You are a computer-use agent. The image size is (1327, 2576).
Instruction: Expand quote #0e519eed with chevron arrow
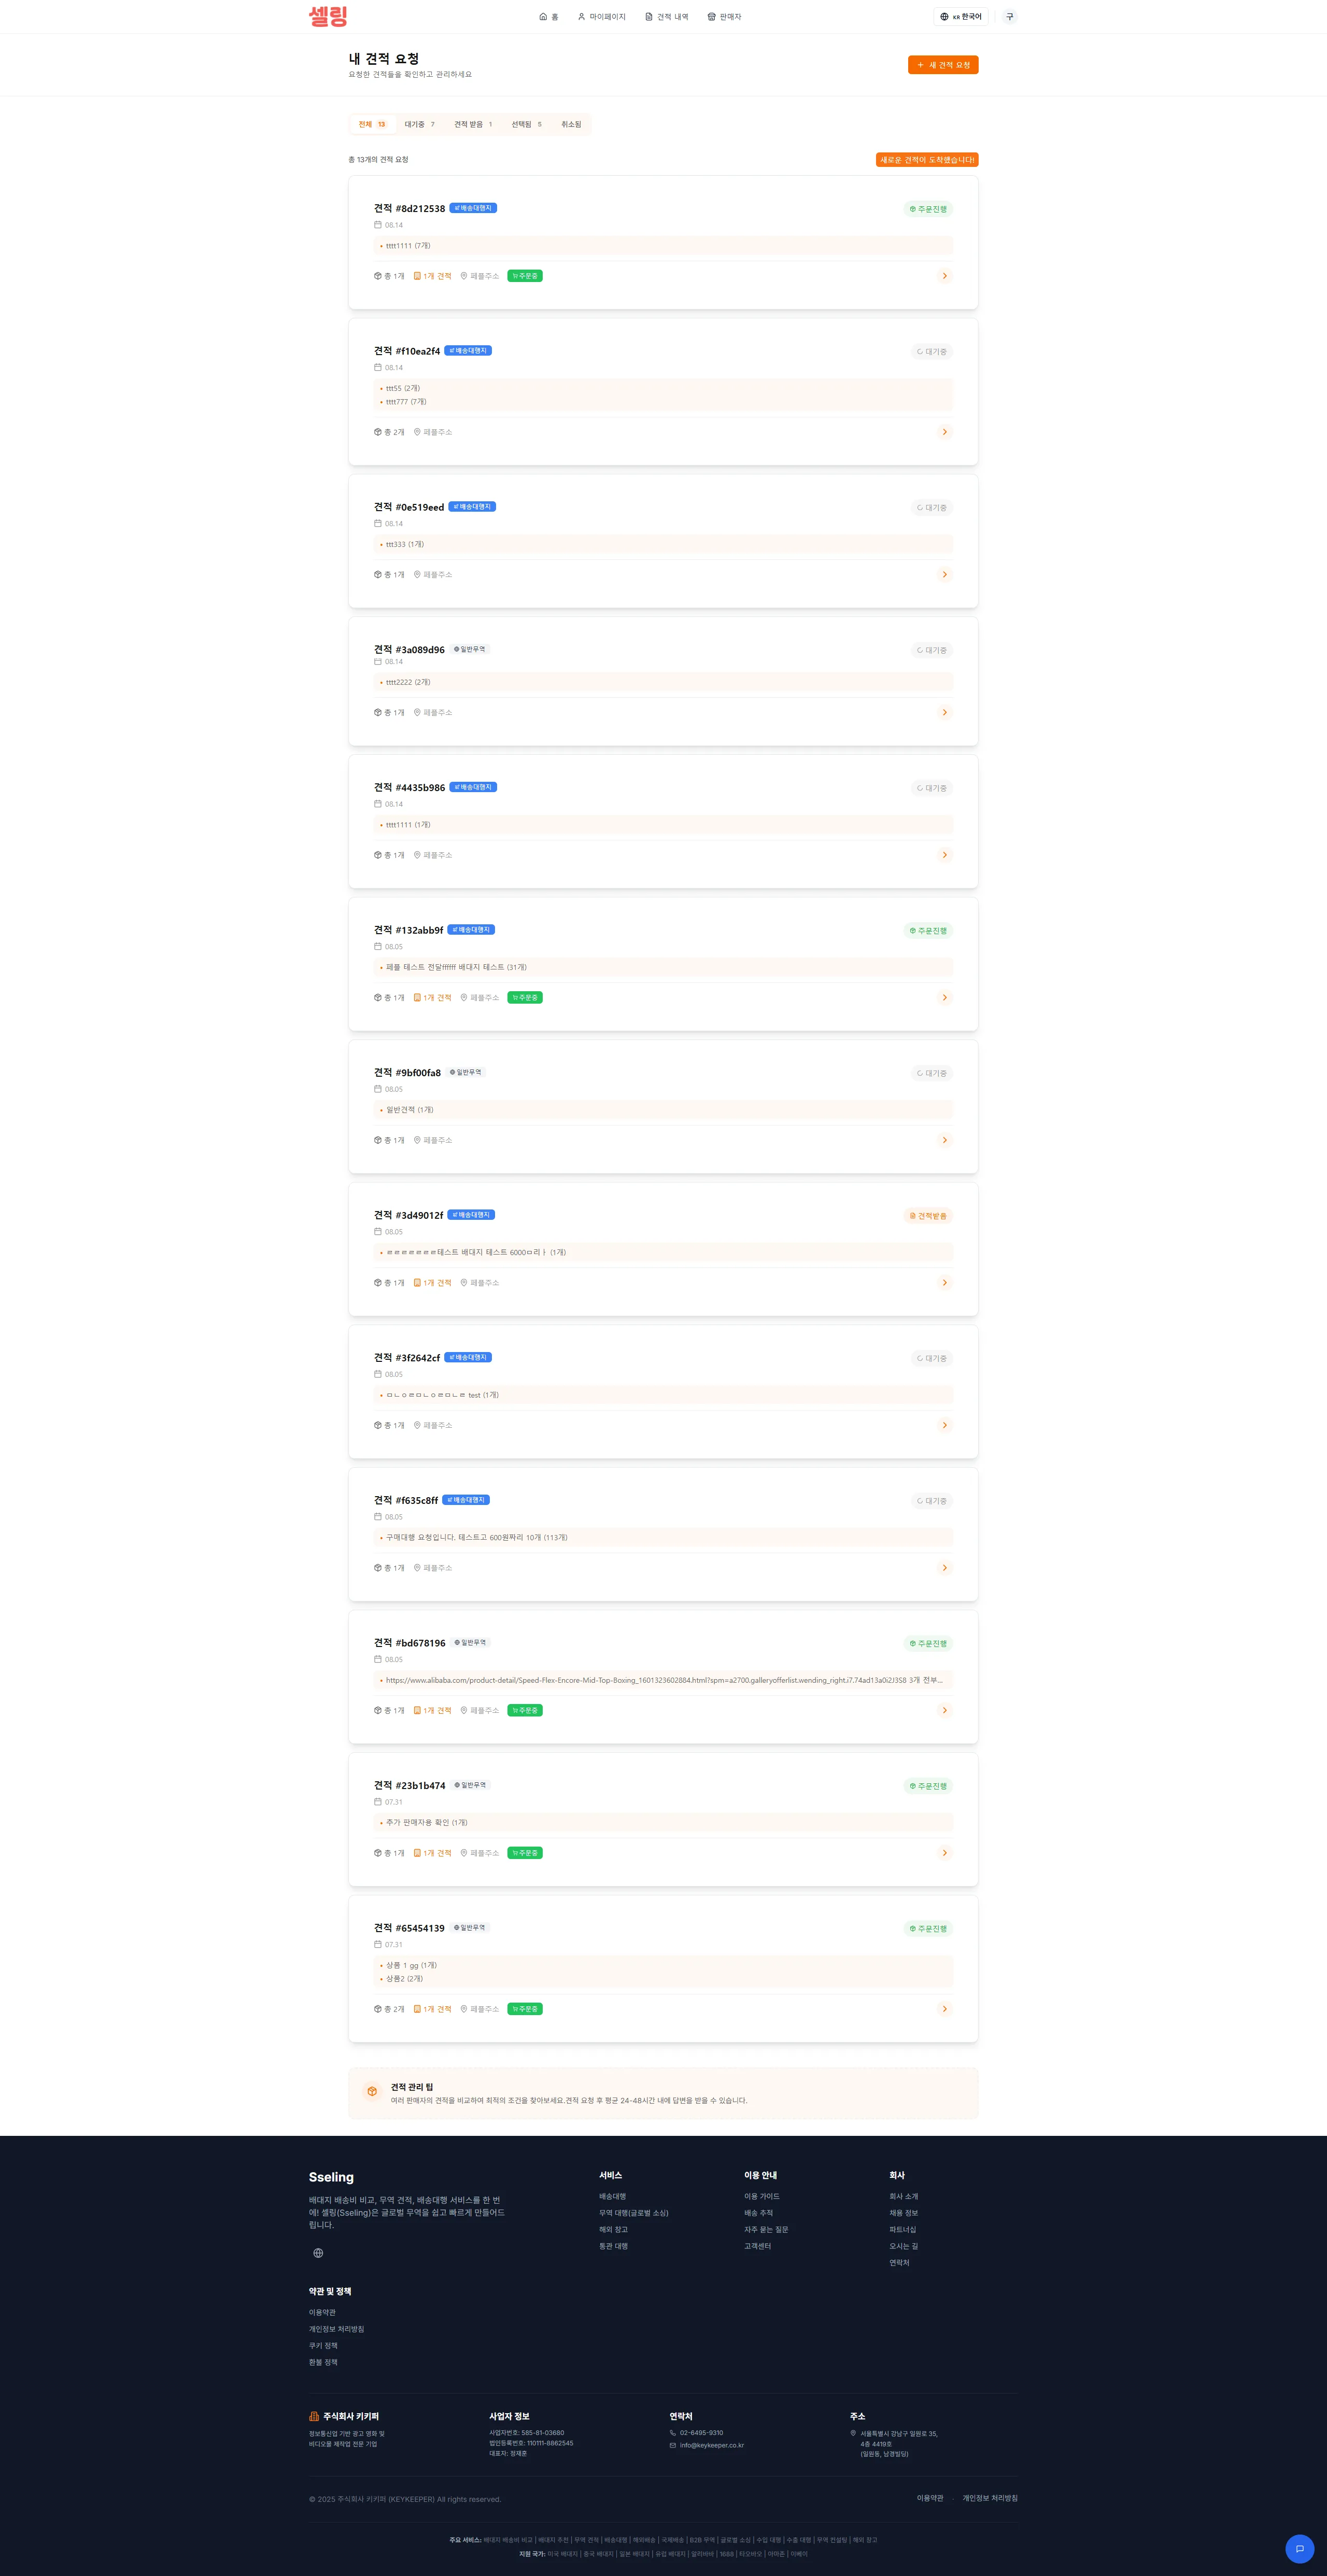[x=944, y=575]
